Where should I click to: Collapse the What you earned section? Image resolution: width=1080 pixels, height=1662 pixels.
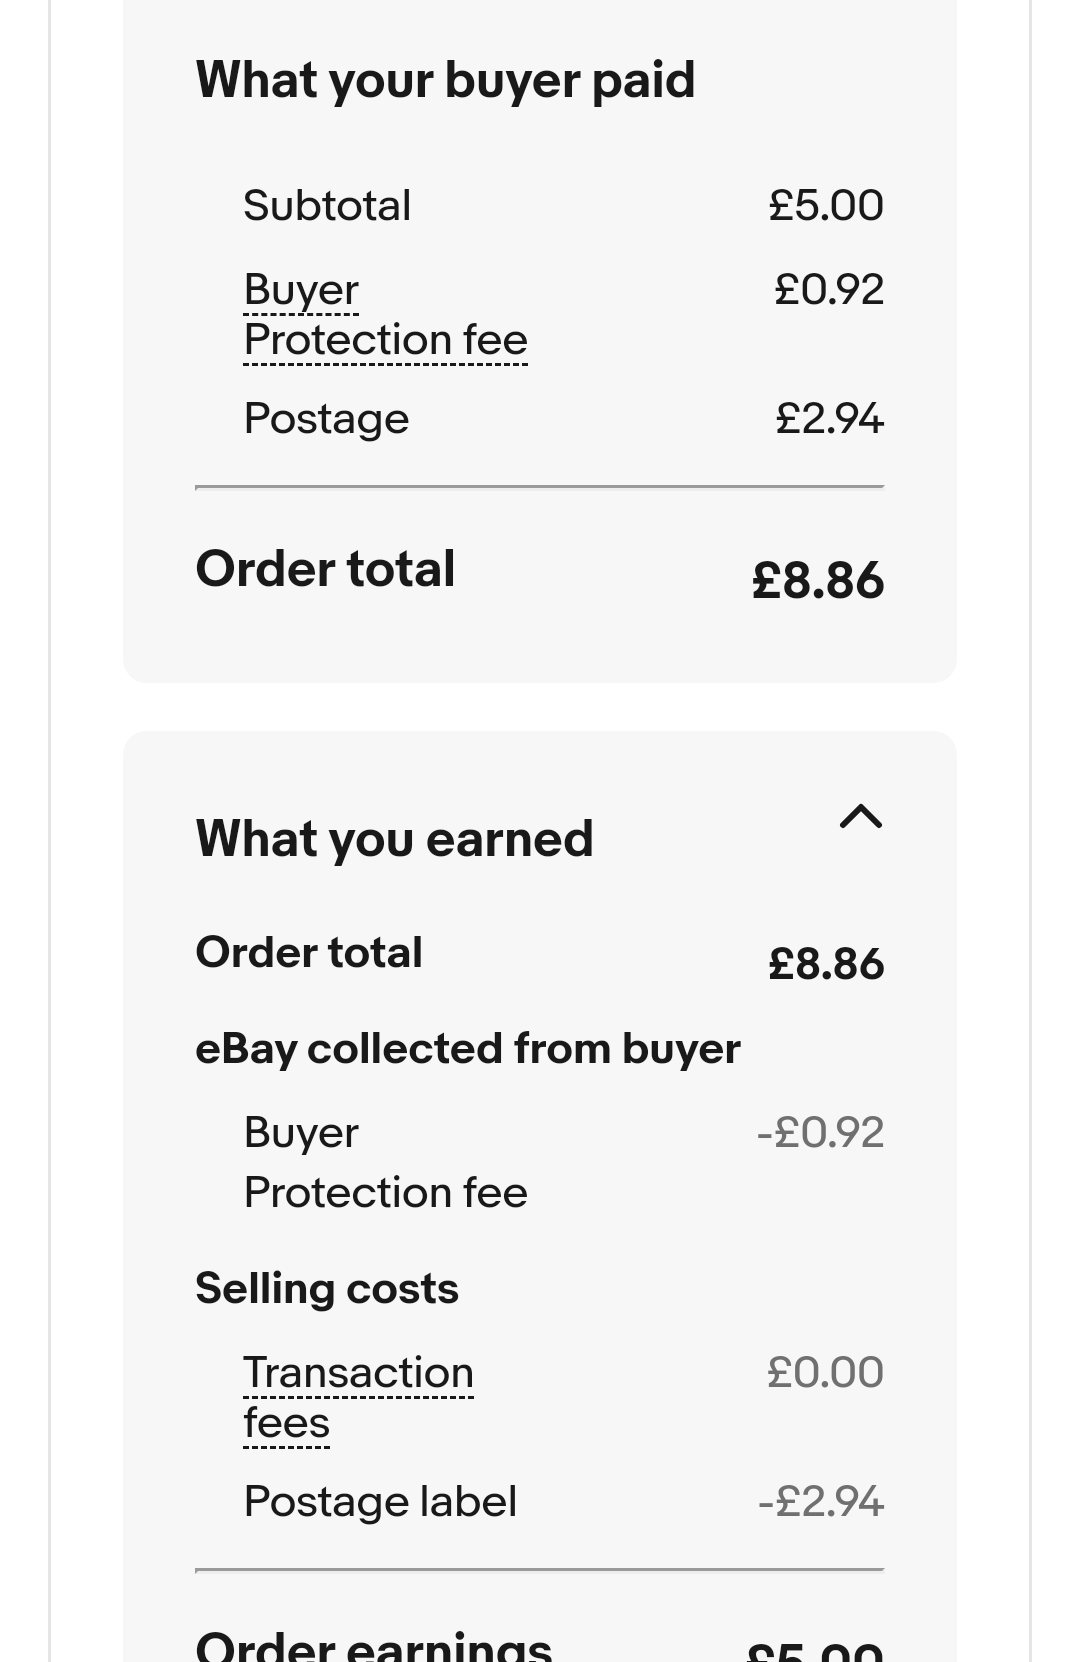861,817
